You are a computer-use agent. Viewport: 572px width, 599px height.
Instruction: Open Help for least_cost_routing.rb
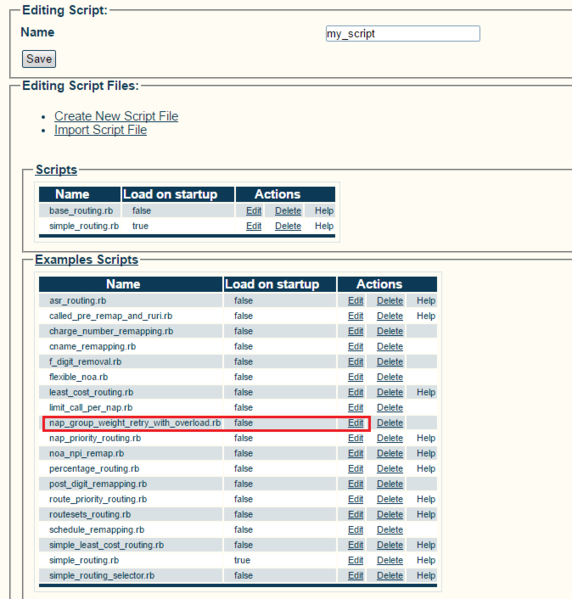(426, 392)
